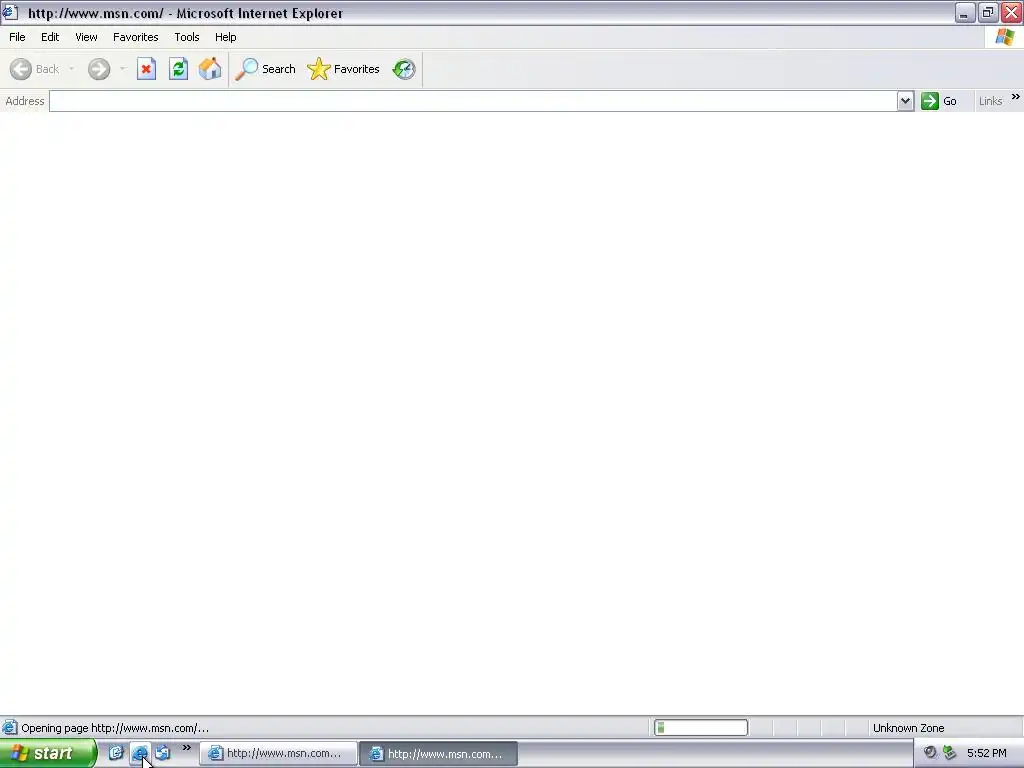
Task: Launch Outlook Express quick launch icon
Action: [x=163, y=753]
